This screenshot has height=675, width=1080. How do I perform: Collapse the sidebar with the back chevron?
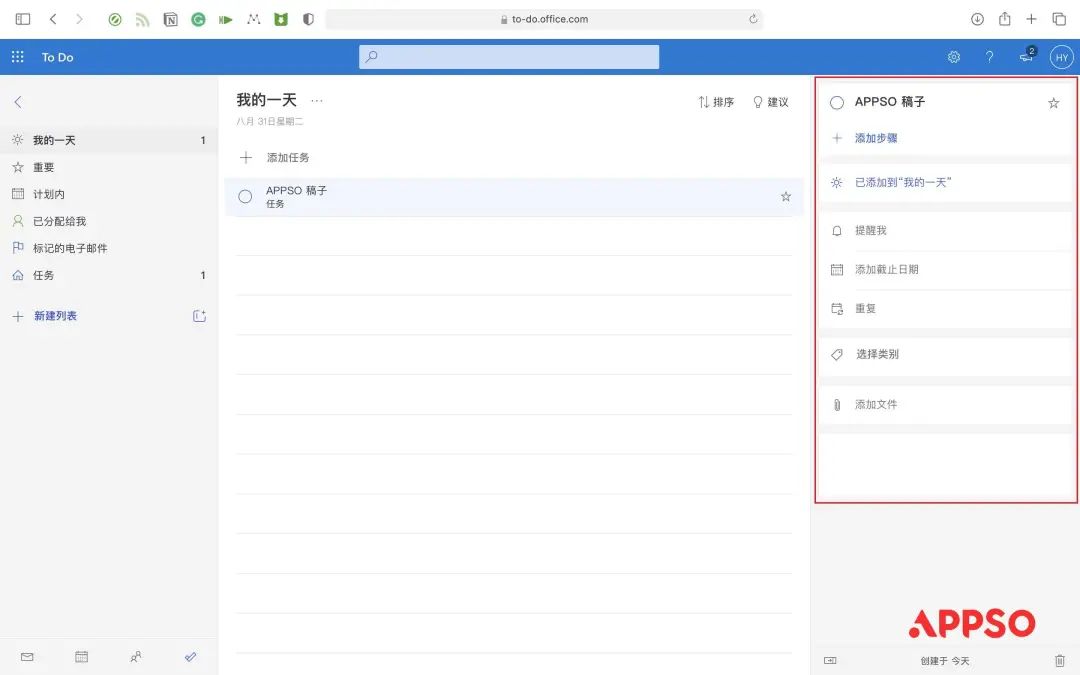pos(18,102)
